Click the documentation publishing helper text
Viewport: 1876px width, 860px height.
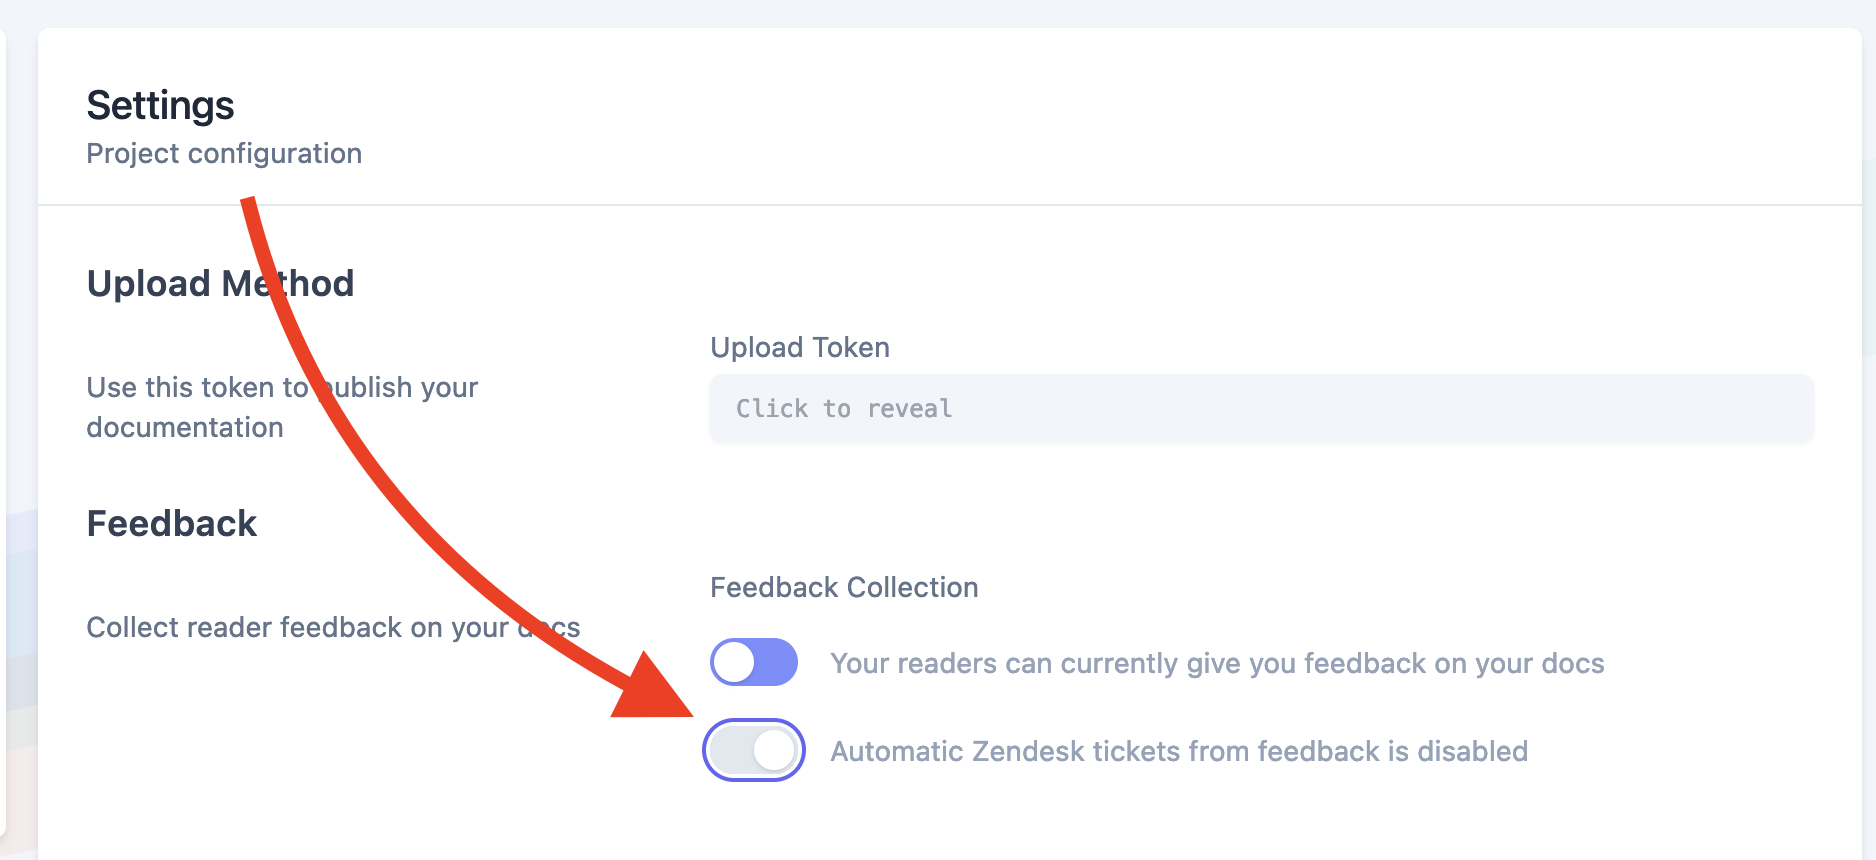[283, 407]
